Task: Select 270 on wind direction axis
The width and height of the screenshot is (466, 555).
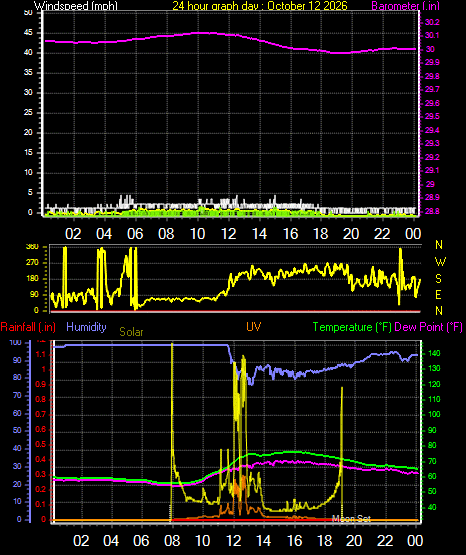Action: tap(32, 263)
